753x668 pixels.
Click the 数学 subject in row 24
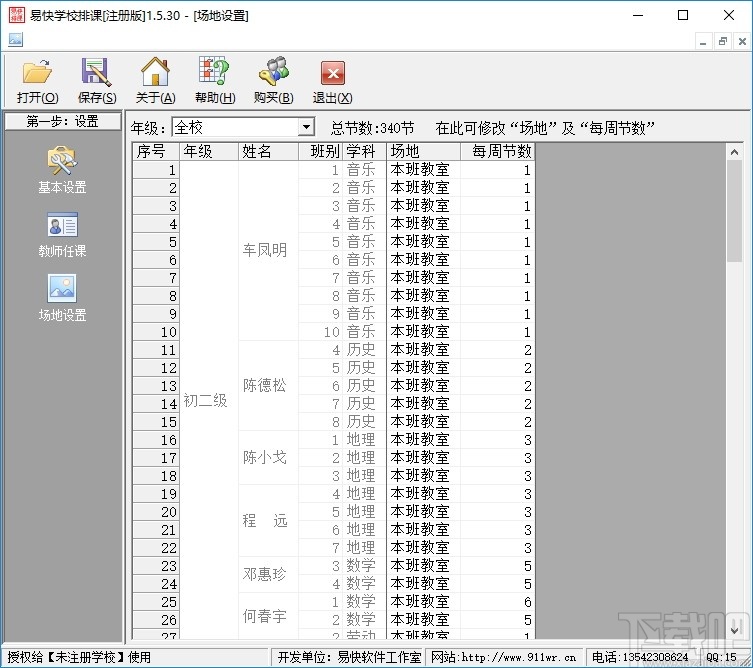(364, 584)
